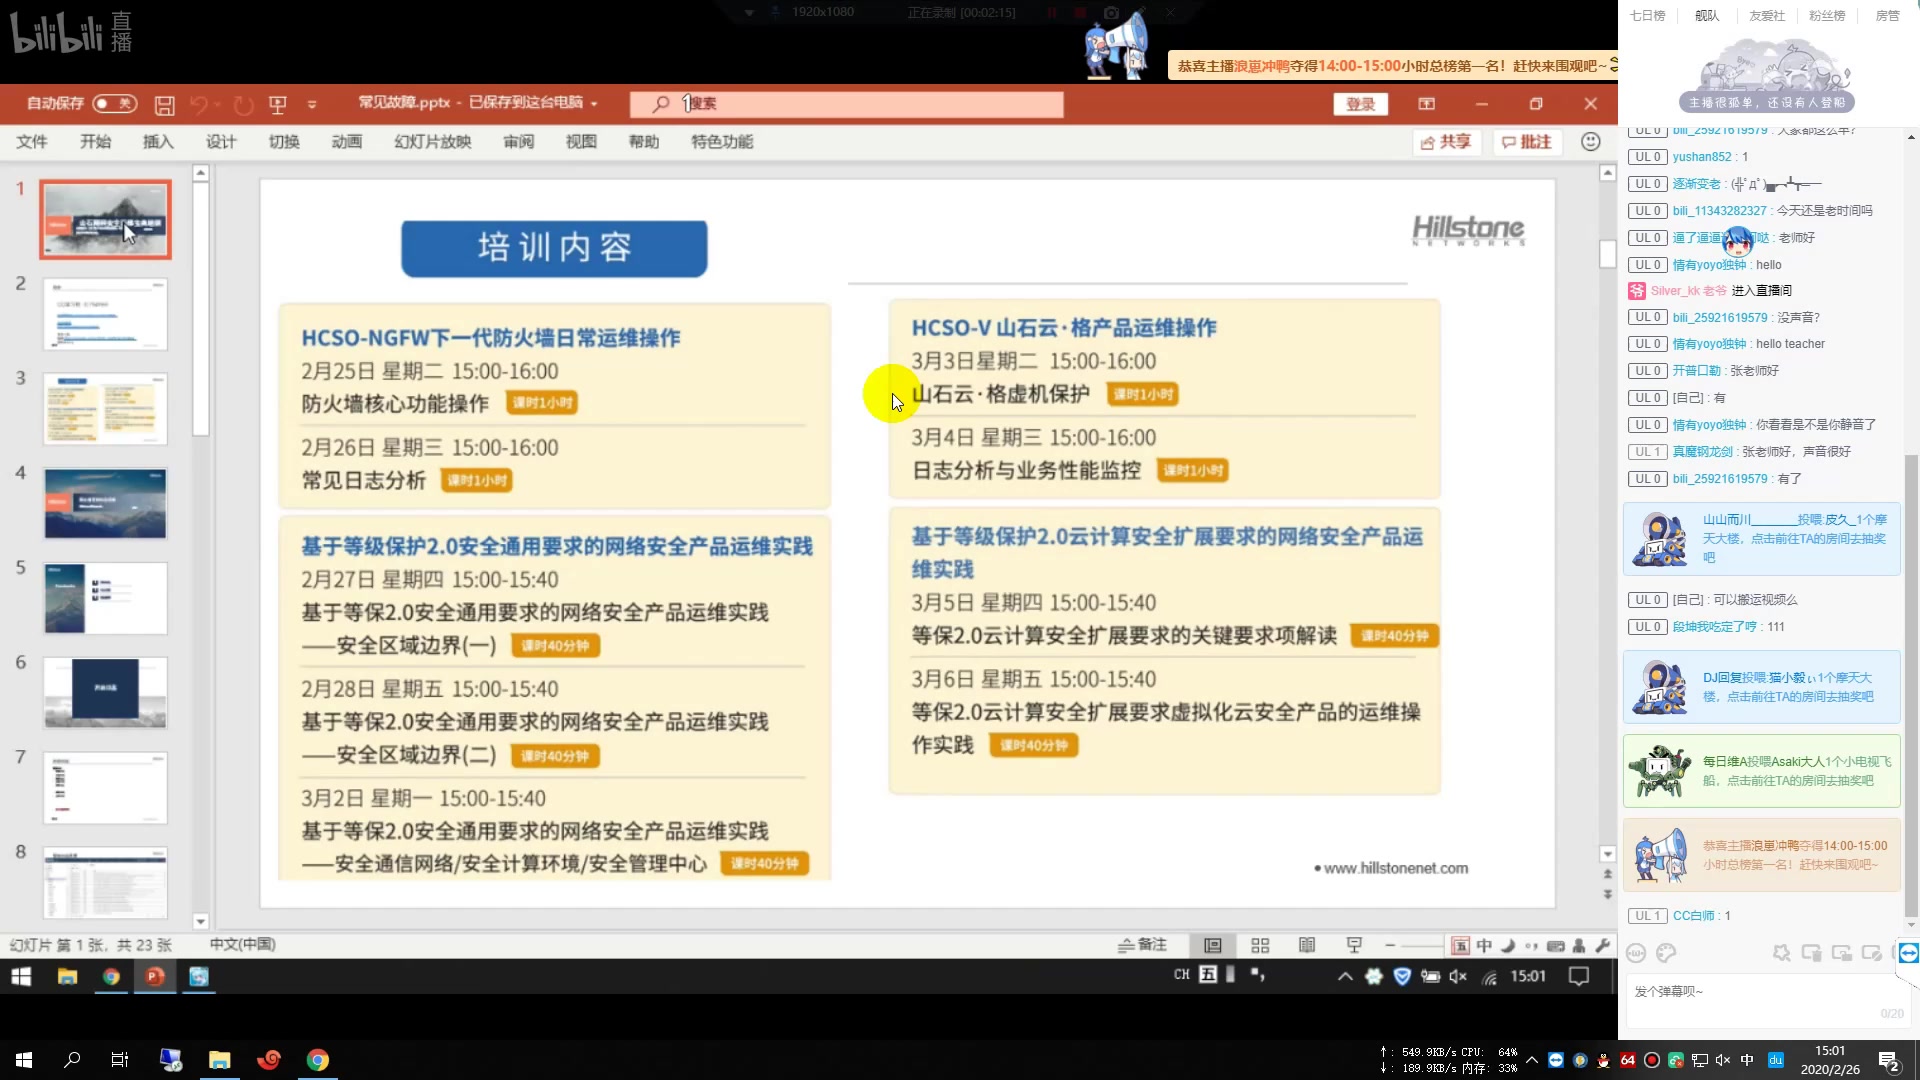This screenshot has height=1080, width=1920.
Task: Open the 幻灯片放映 ribbon tab
Action: point(433,142)
